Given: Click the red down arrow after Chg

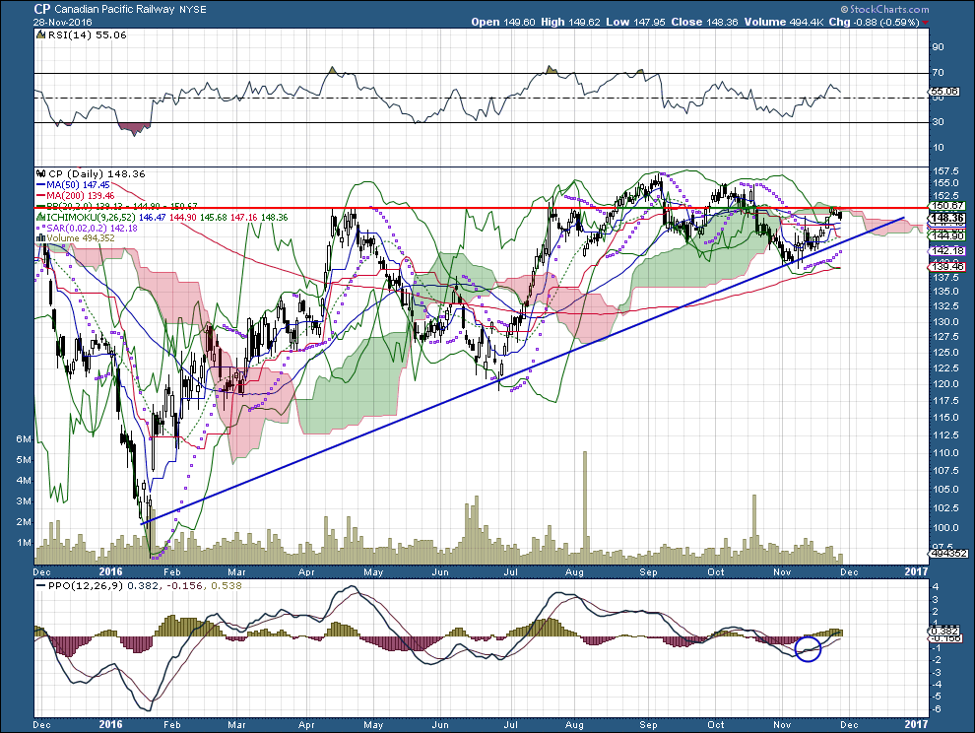Looking at the screenshot, I should 926,22.
